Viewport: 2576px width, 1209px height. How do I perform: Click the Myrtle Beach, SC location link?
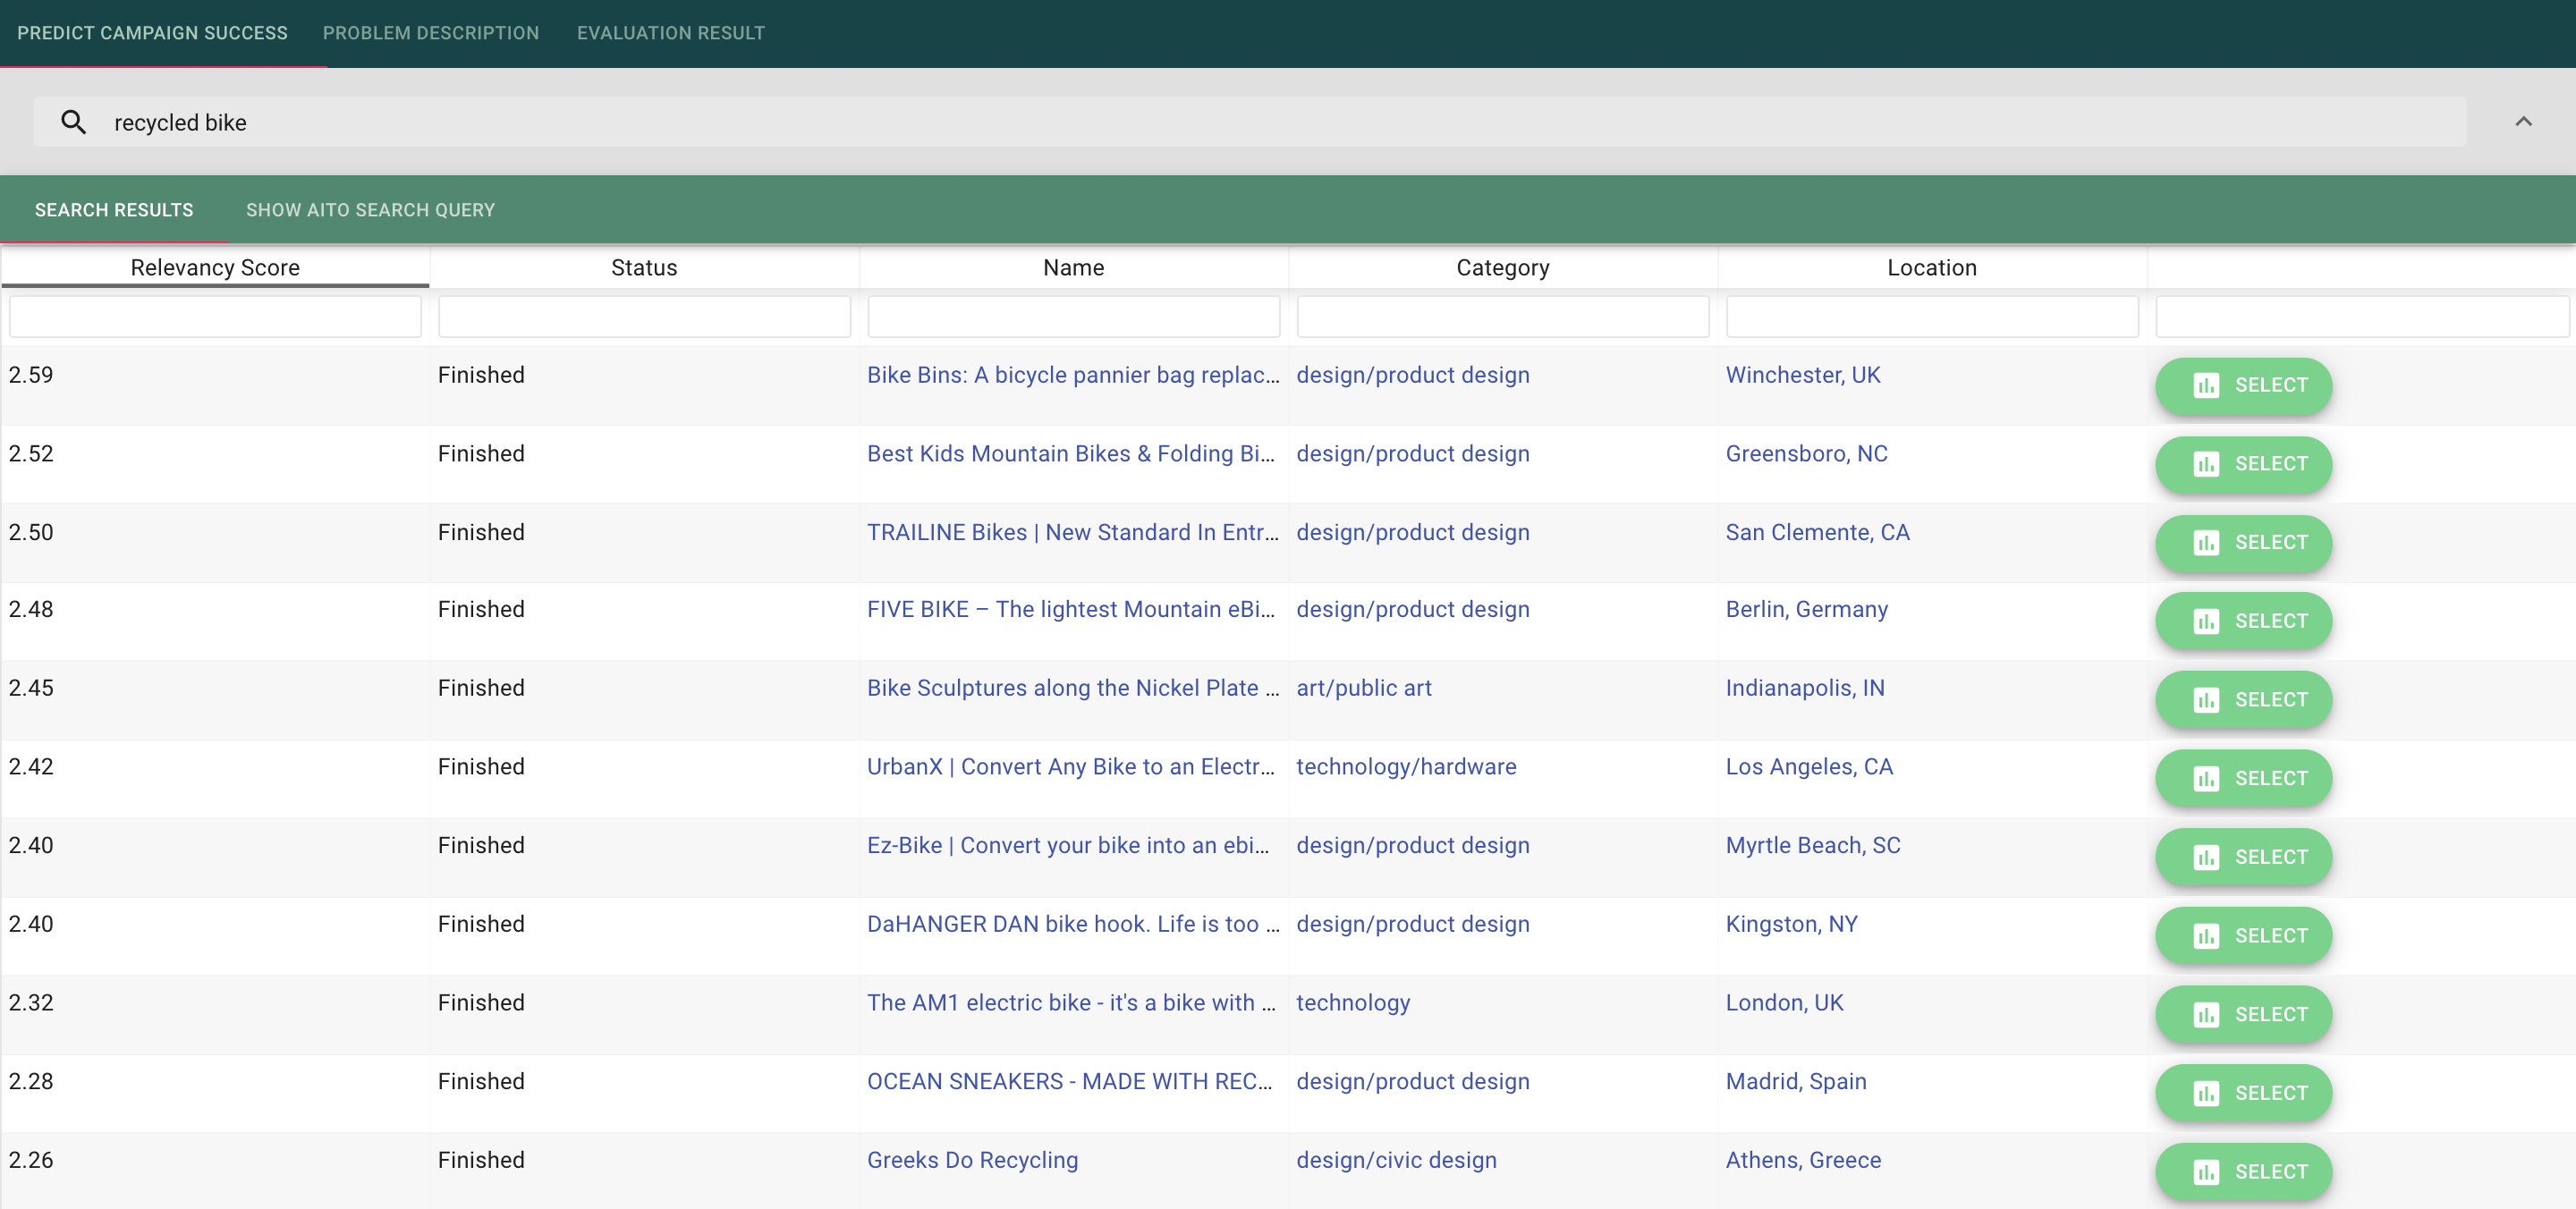pyautogui.click(x=1813, y=845)
